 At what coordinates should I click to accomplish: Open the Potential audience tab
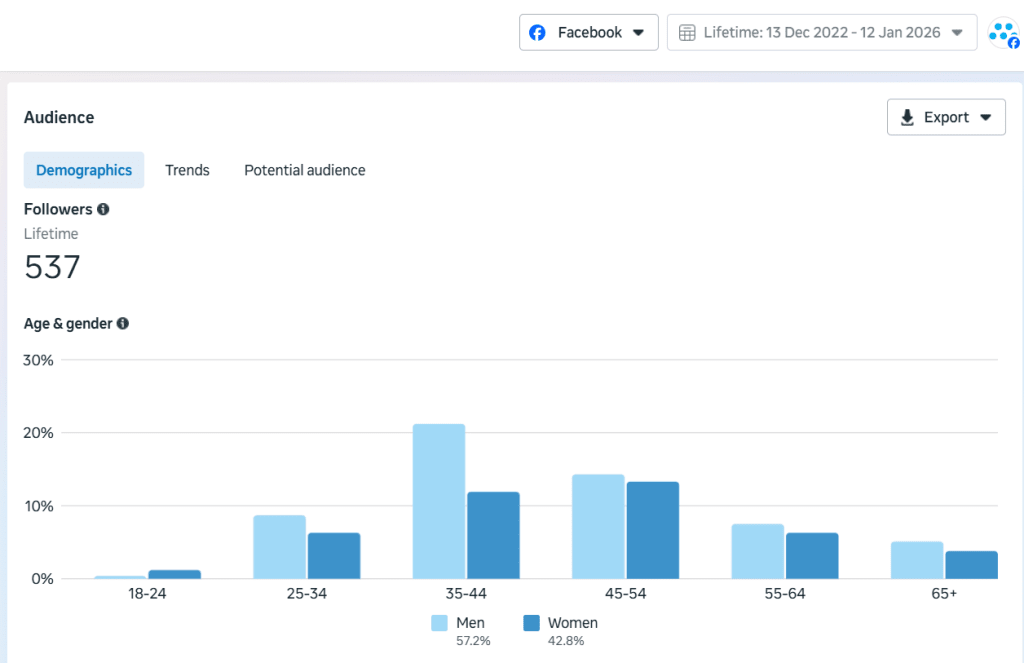305,170
